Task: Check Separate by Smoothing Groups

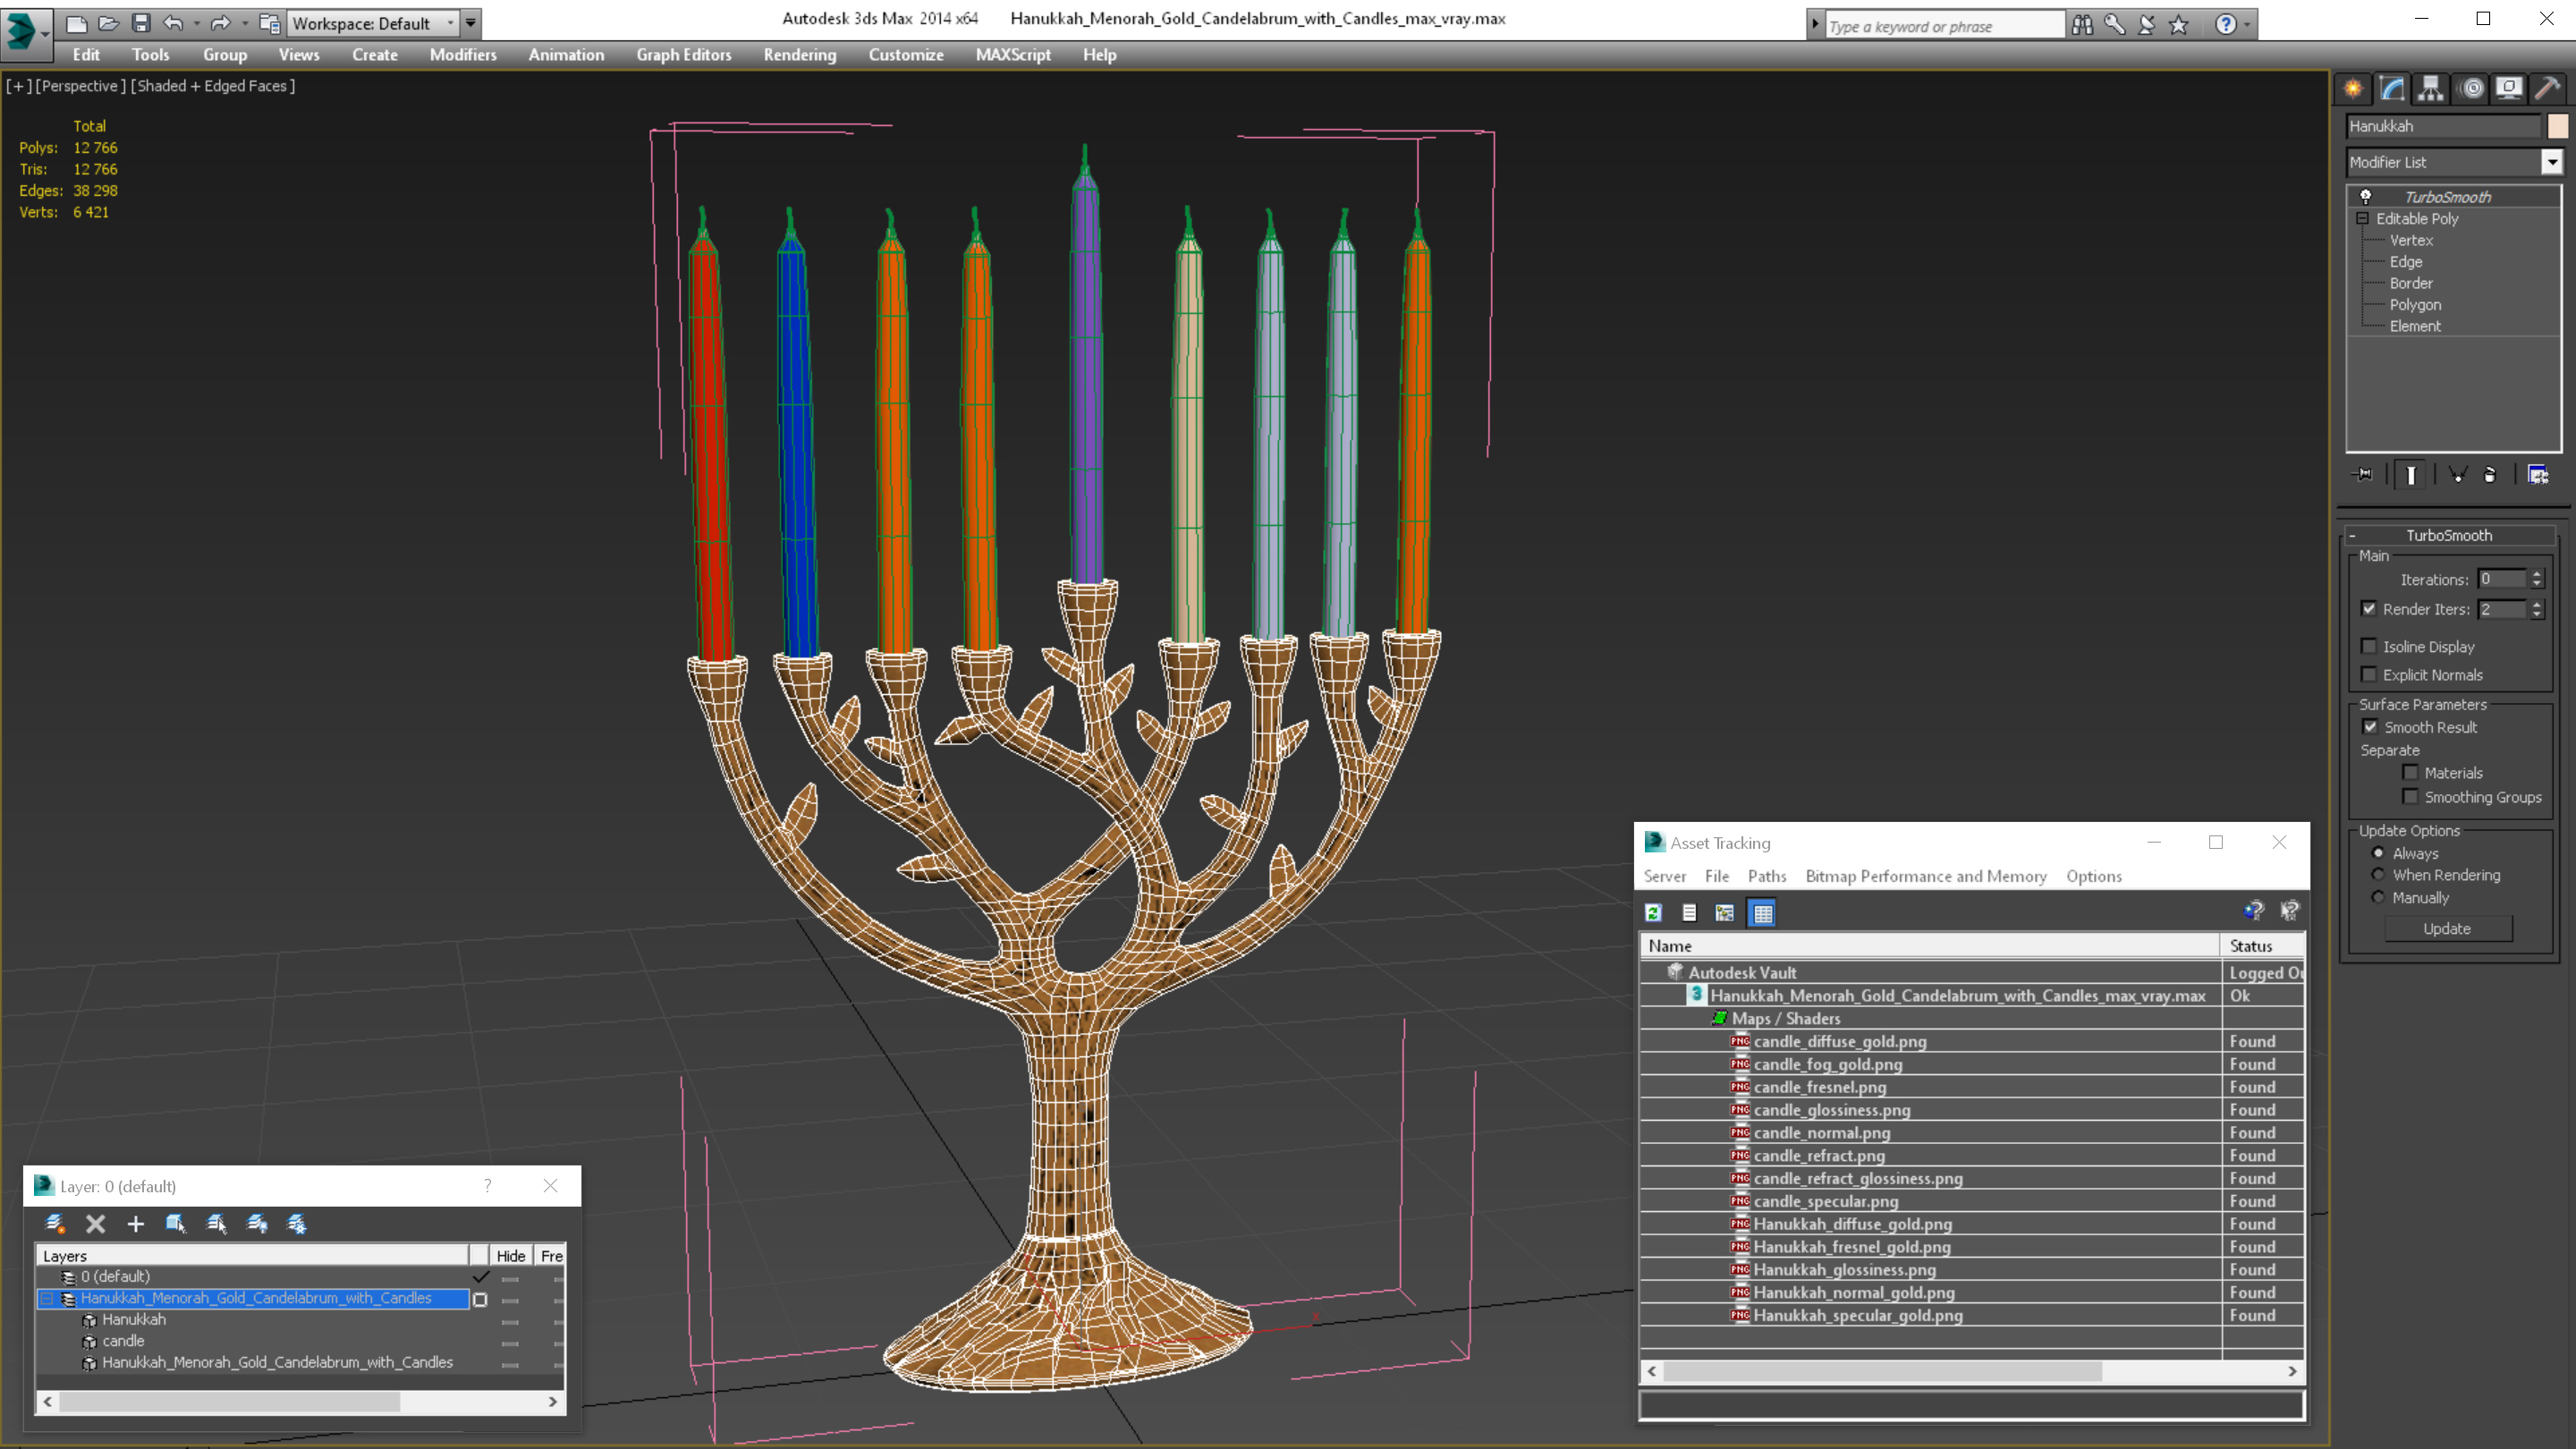Action: click(2410, 797)
